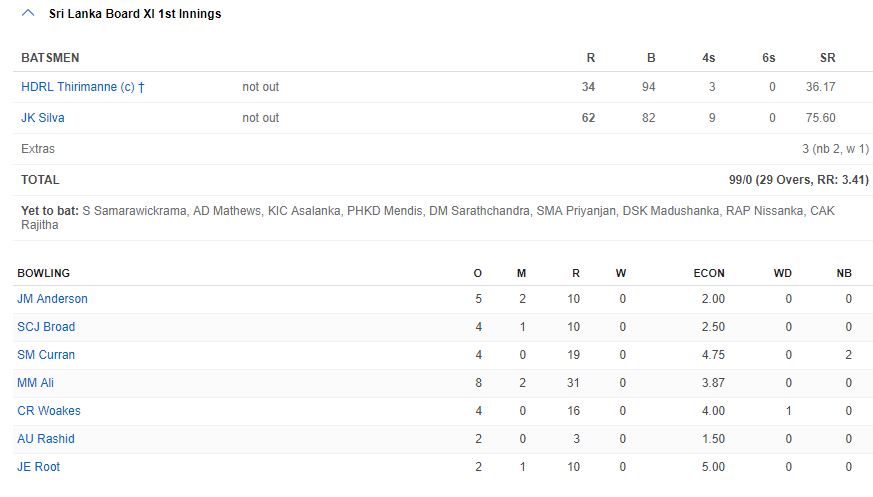Click SM Curran bowler link

(x=46, y=355)
